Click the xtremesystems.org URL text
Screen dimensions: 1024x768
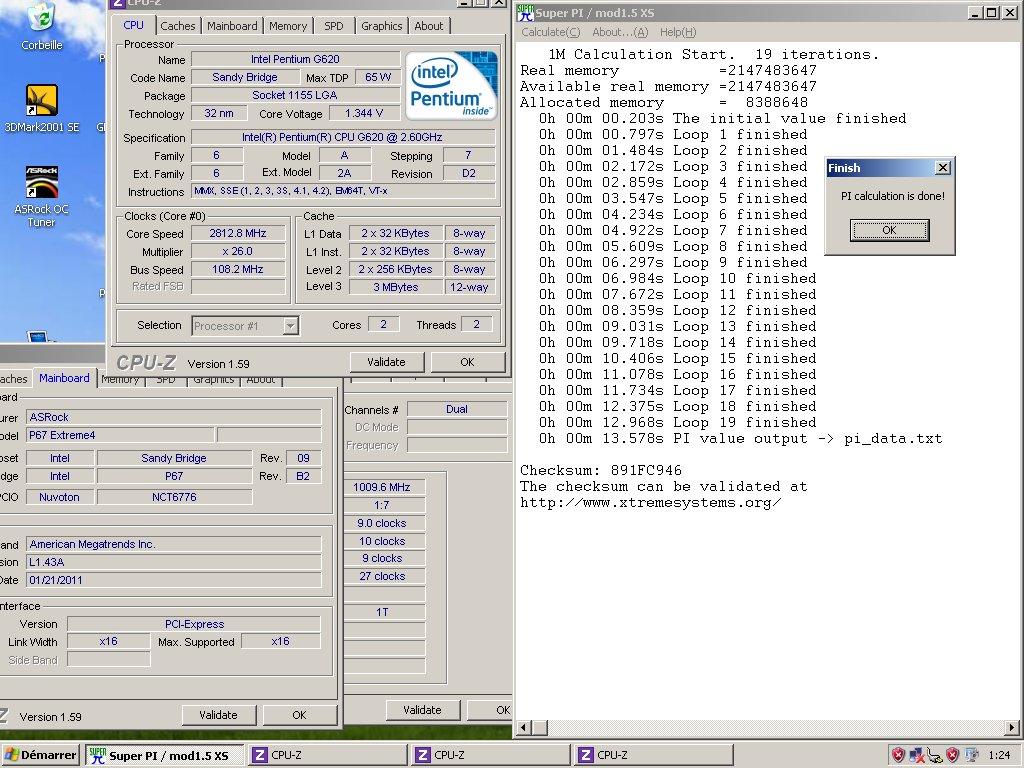click(650, 503)
